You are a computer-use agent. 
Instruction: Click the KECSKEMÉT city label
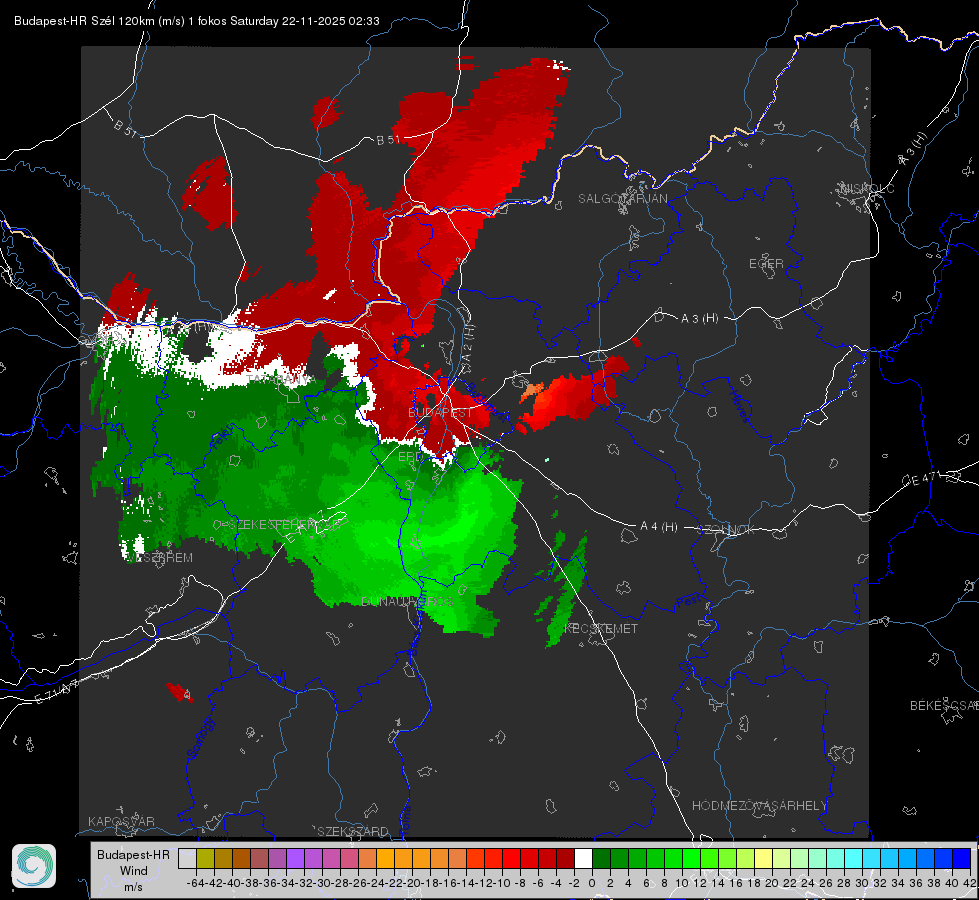601,629
